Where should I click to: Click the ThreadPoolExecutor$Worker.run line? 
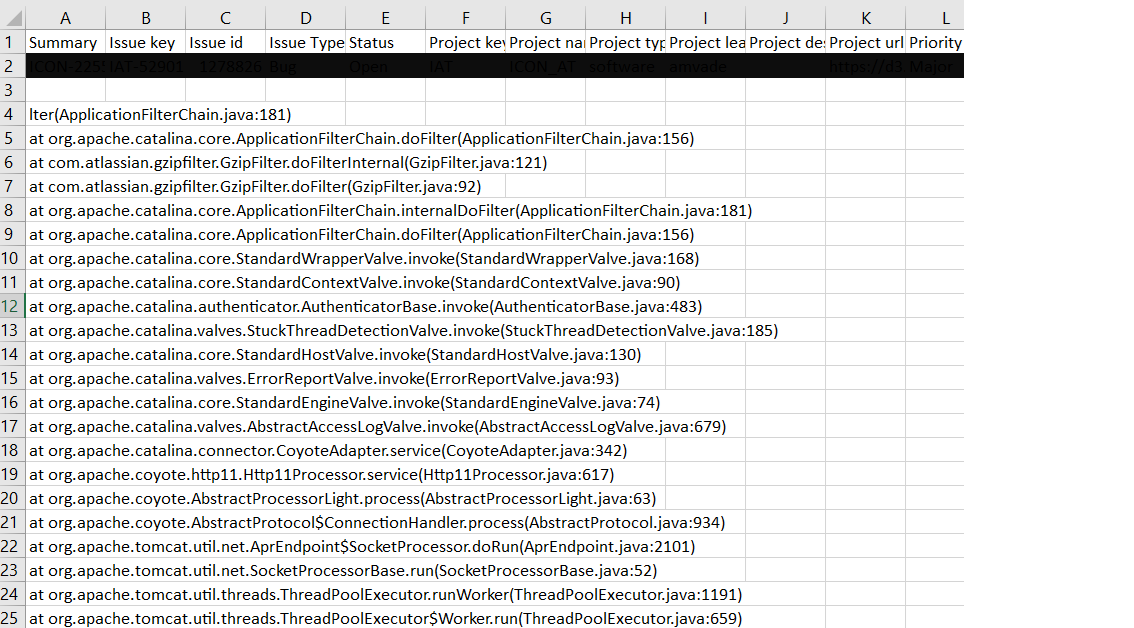click(x=385, y=618)
